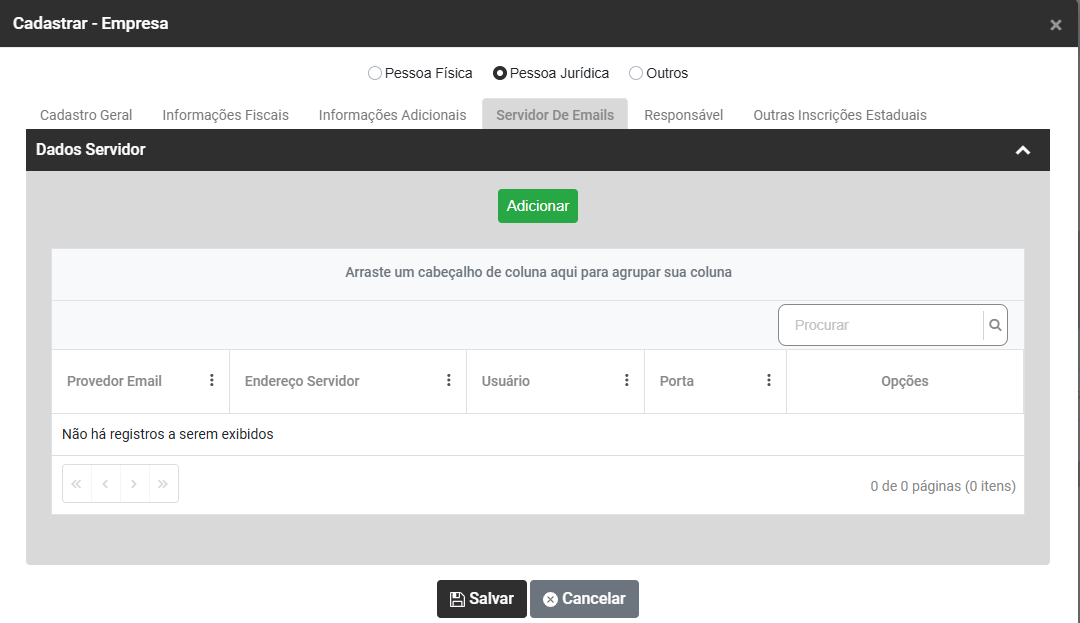Click the column grouping drop area text

[x=538, y=272]
